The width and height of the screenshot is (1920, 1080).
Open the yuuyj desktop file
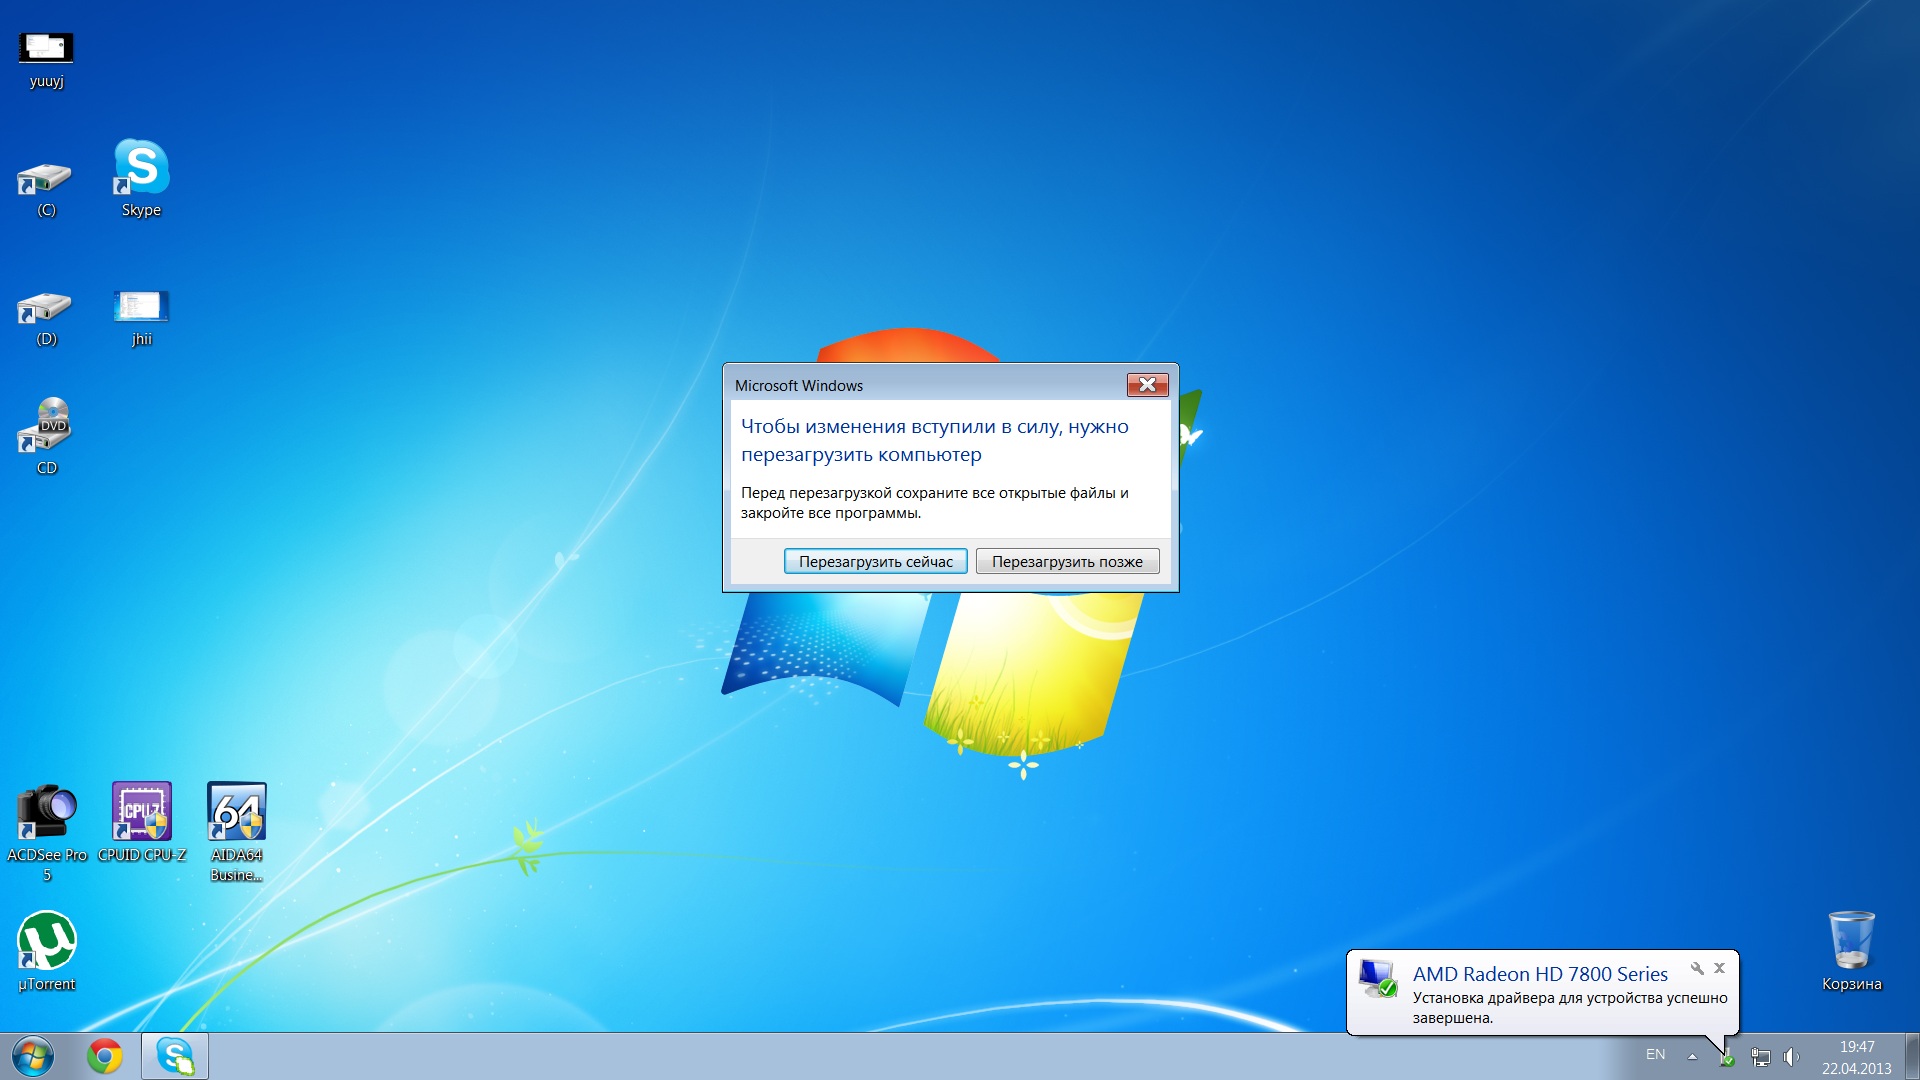(46, 49)
